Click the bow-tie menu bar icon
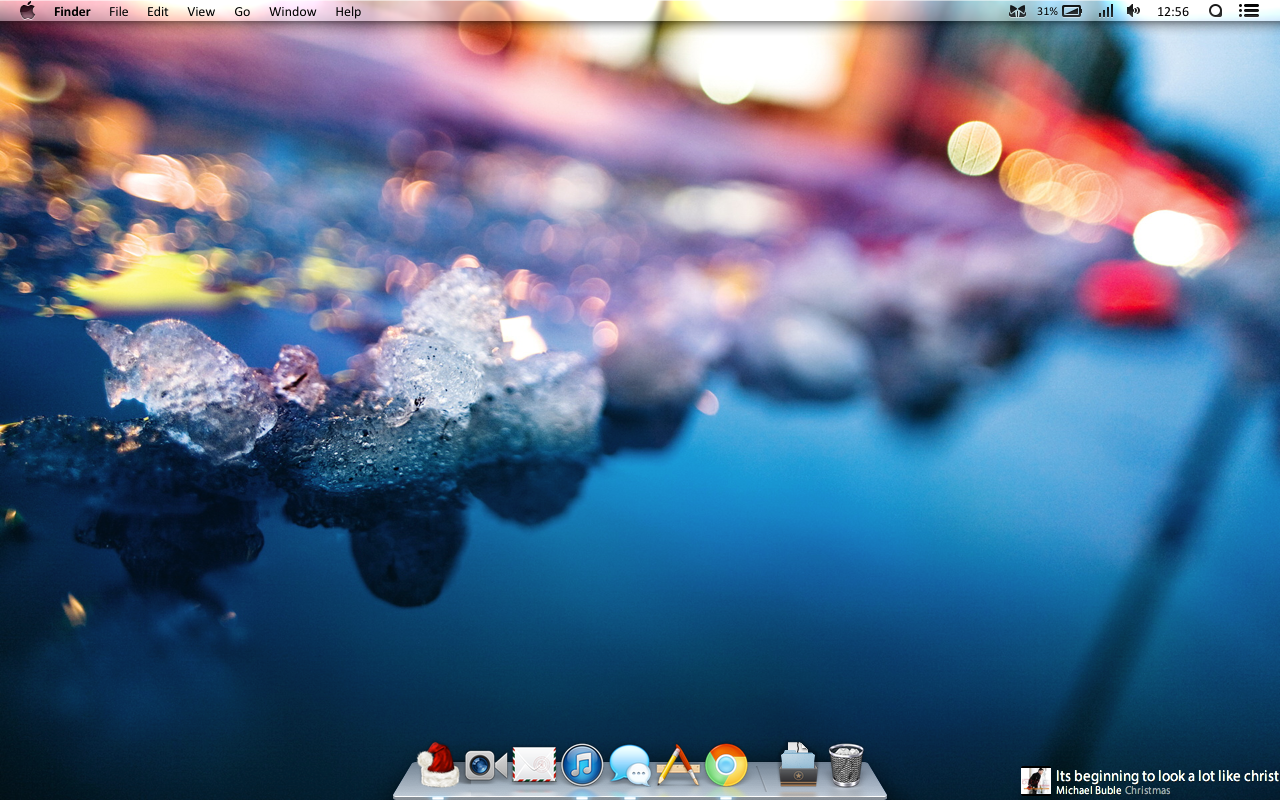 [x=1017, y=11]
